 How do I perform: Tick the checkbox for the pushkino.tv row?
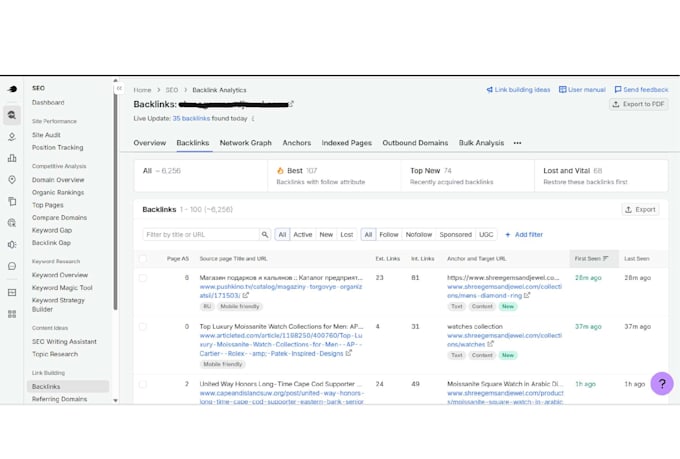143,278
